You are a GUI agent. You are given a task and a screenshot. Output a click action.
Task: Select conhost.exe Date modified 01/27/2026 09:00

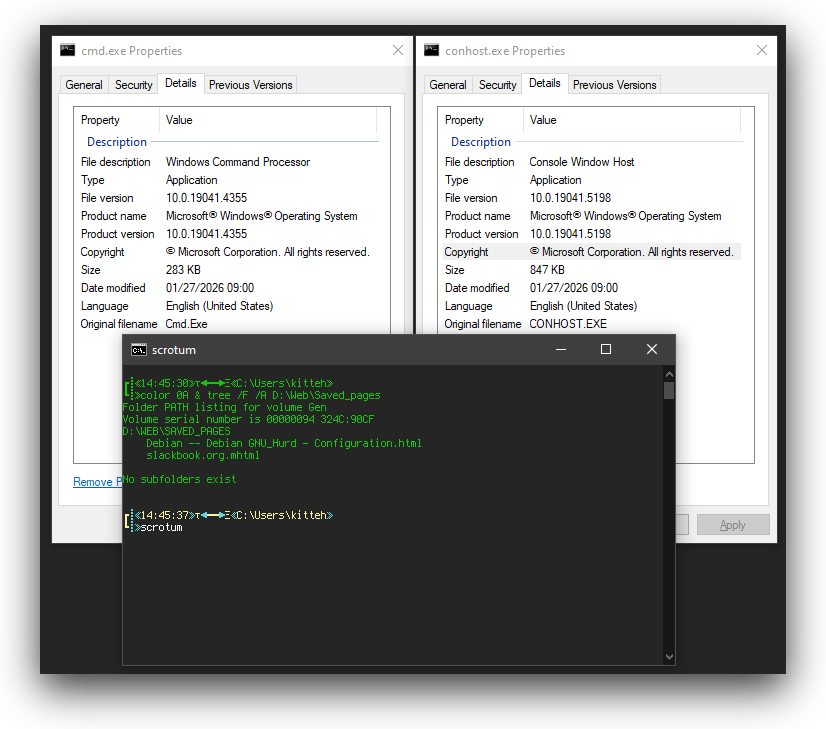(x=574, y=288)
